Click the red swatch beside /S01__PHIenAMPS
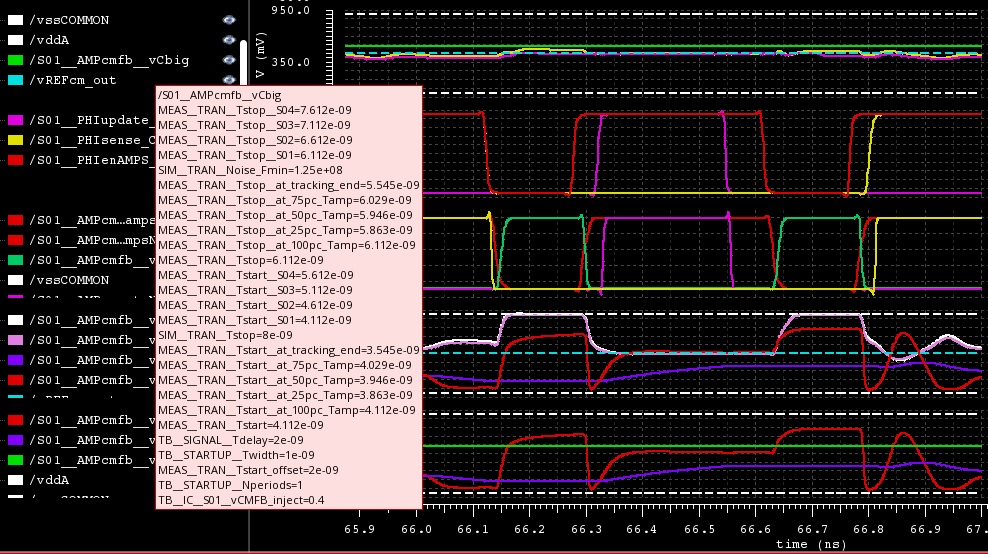Image resolution: width=988 pixels, height=554 pixels. 14,160
